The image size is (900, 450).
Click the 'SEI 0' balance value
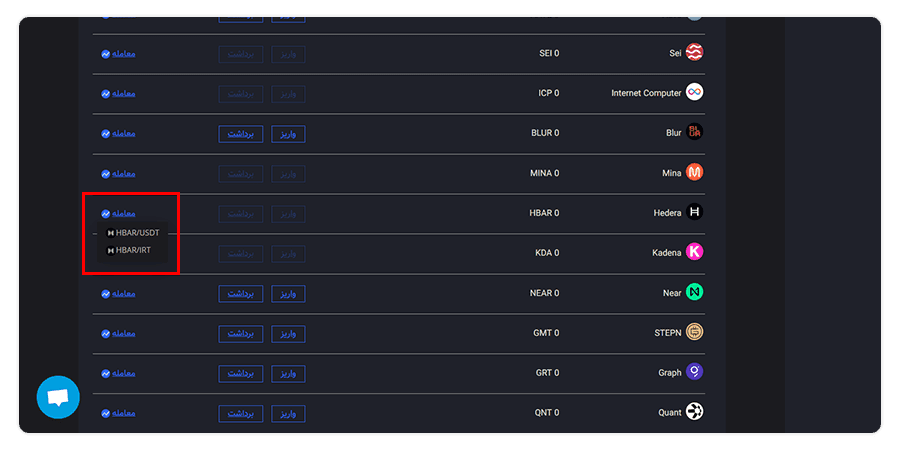549,53
